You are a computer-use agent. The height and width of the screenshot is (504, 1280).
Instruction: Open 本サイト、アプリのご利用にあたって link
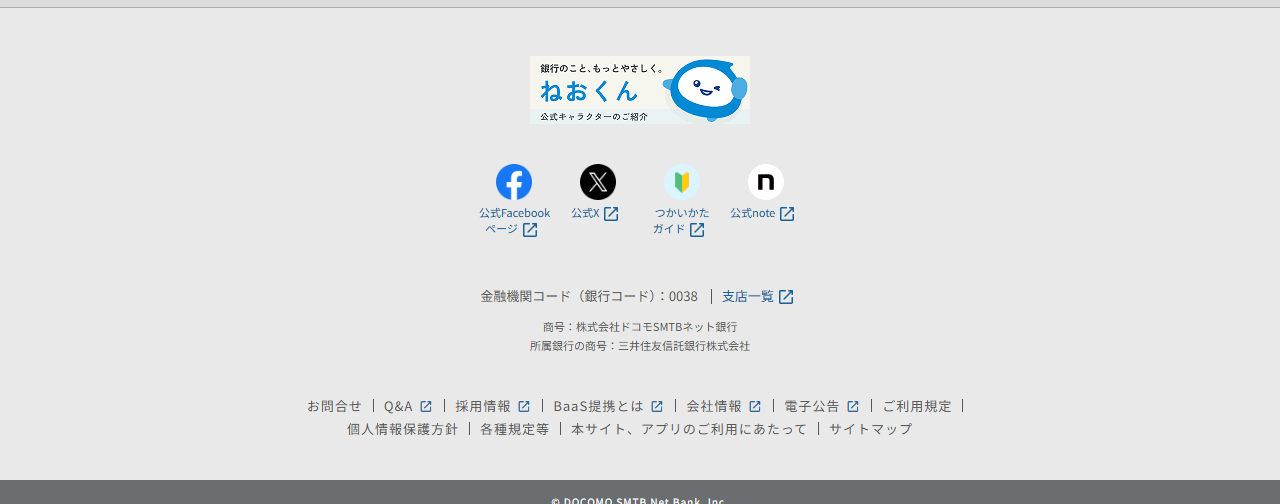coord(689,429)
